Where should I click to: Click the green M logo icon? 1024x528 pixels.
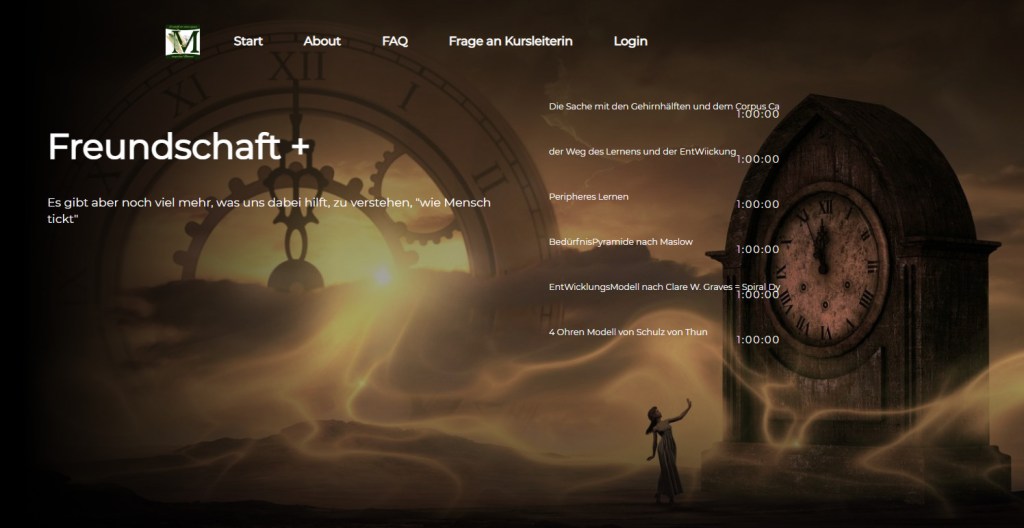(x=183, y=41)
